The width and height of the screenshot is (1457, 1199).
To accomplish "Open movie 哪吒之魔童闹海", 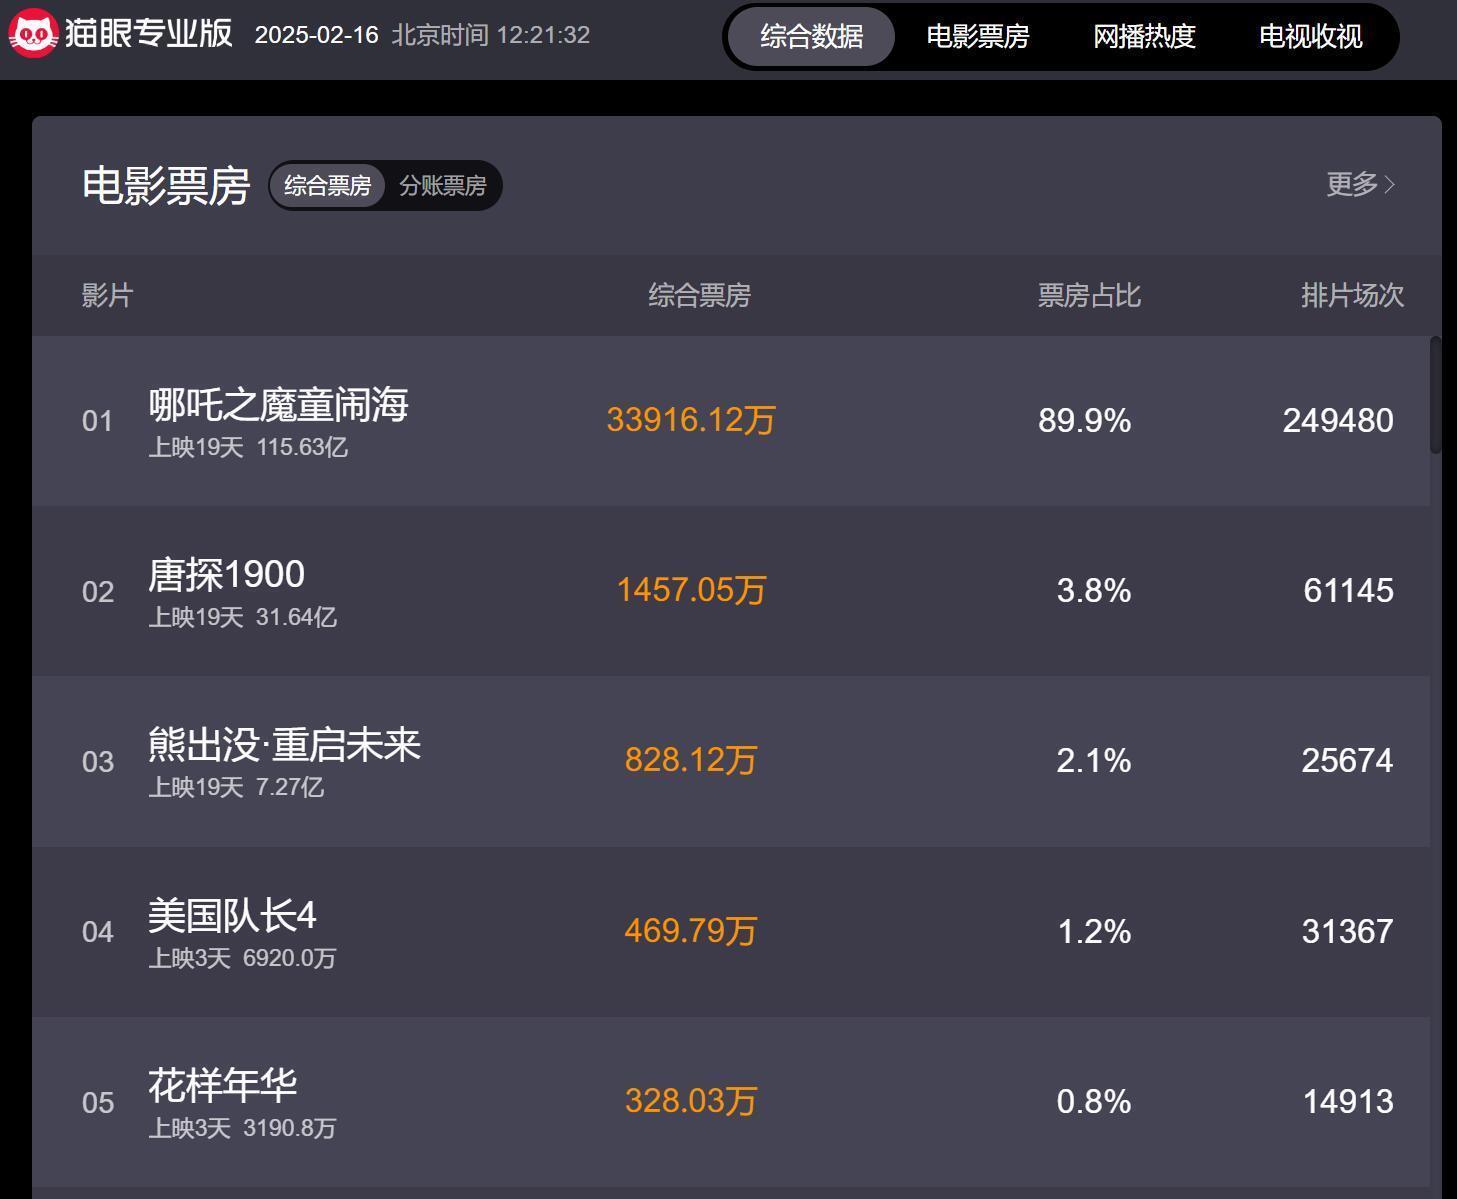I will point(278,405).
